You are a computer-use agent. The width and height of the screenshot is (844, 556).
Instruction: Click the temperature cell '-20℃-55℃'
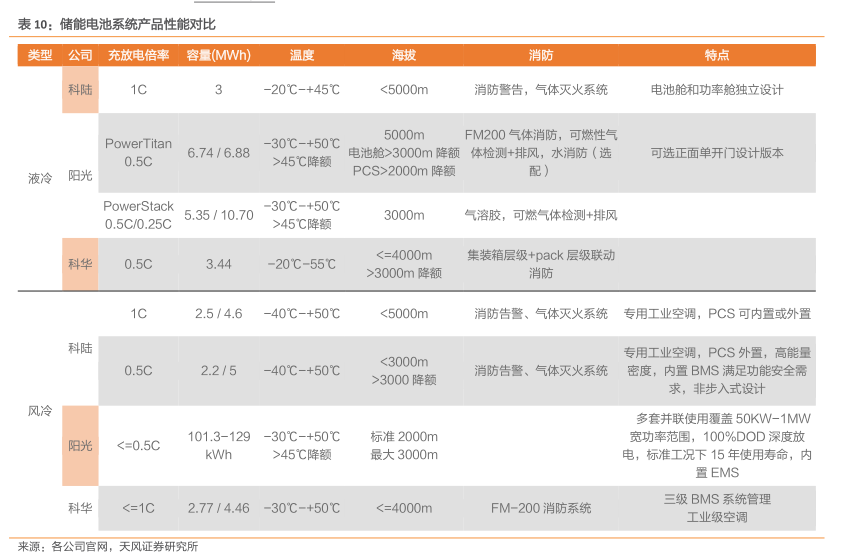tap(302, 264)
